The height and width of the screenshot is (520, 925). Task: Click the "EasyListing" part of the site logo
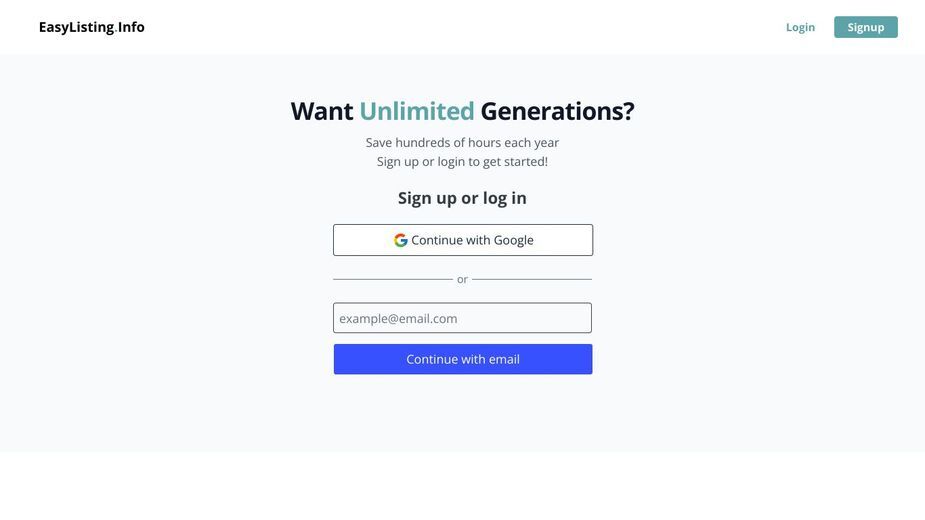76,27
